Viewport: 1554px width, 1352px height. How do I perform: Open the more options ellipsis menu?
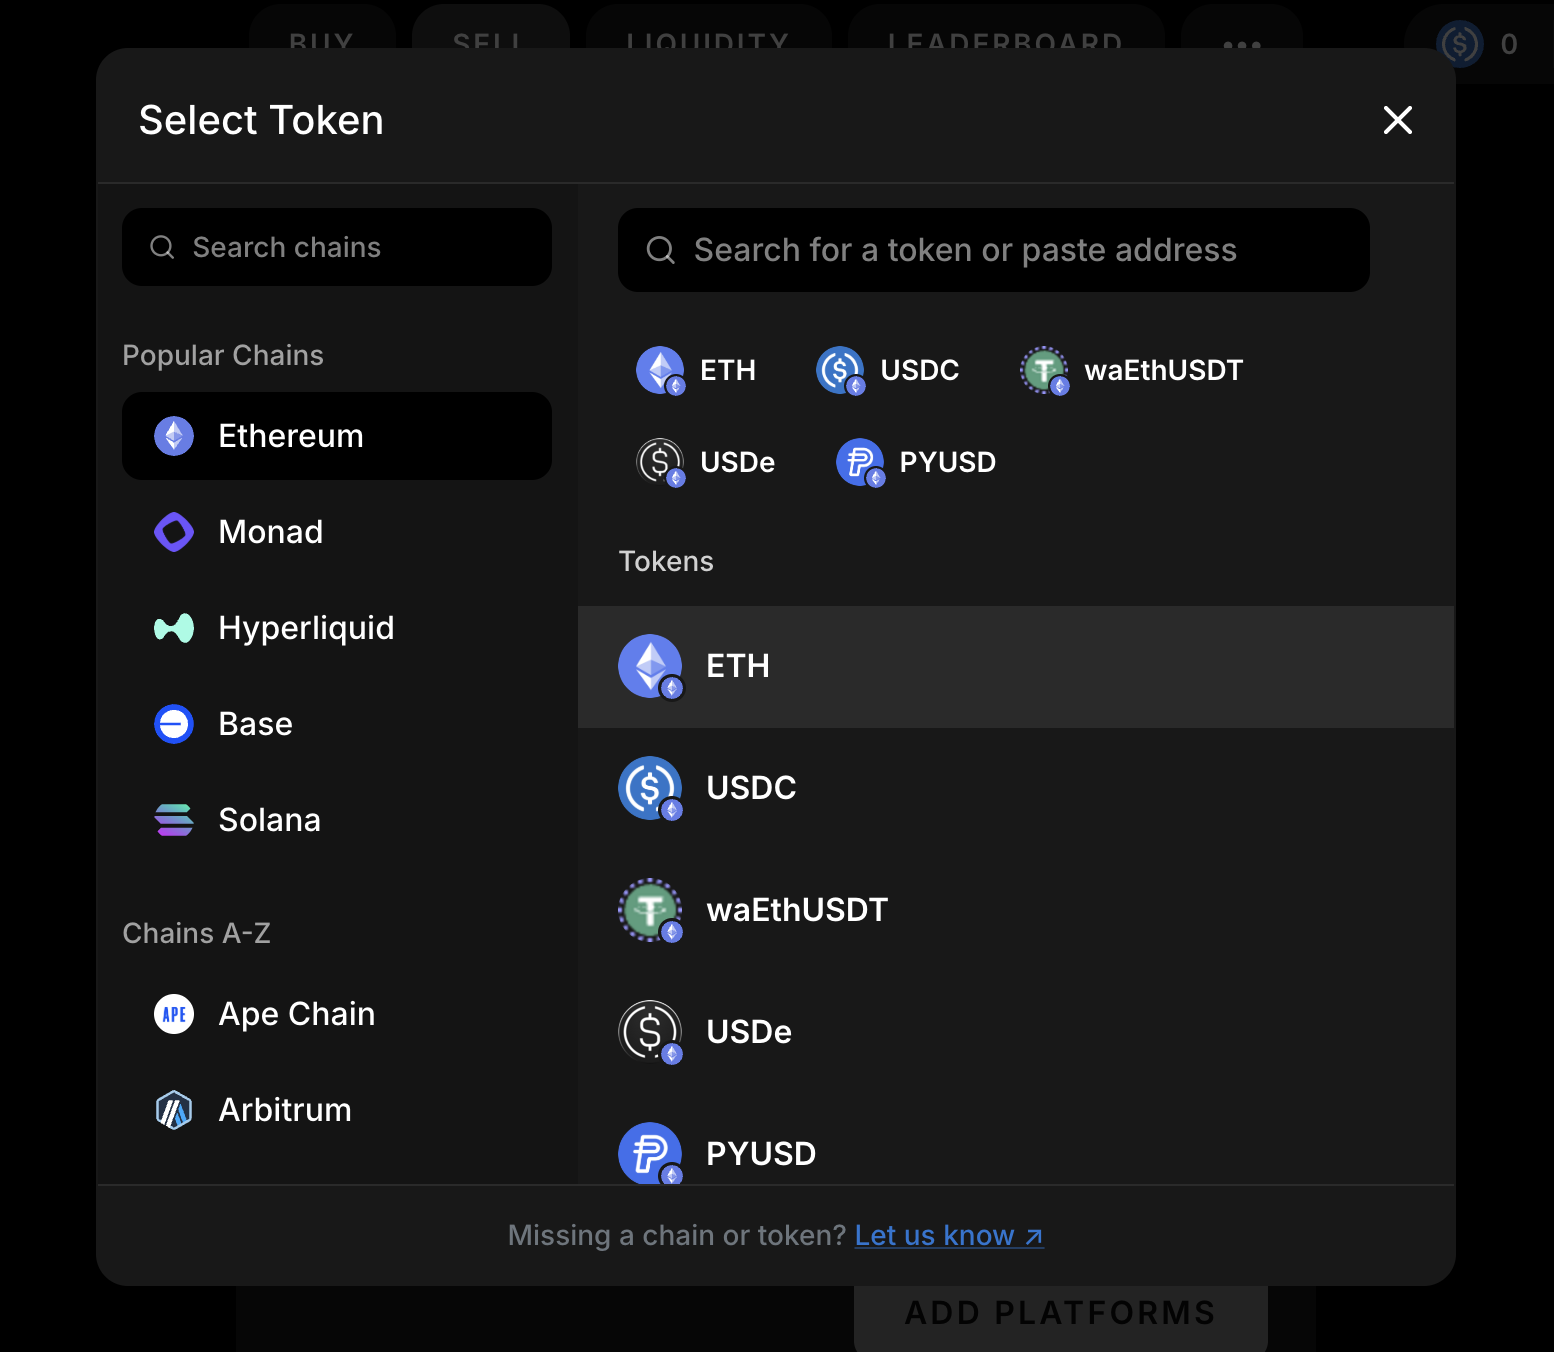1242,44
